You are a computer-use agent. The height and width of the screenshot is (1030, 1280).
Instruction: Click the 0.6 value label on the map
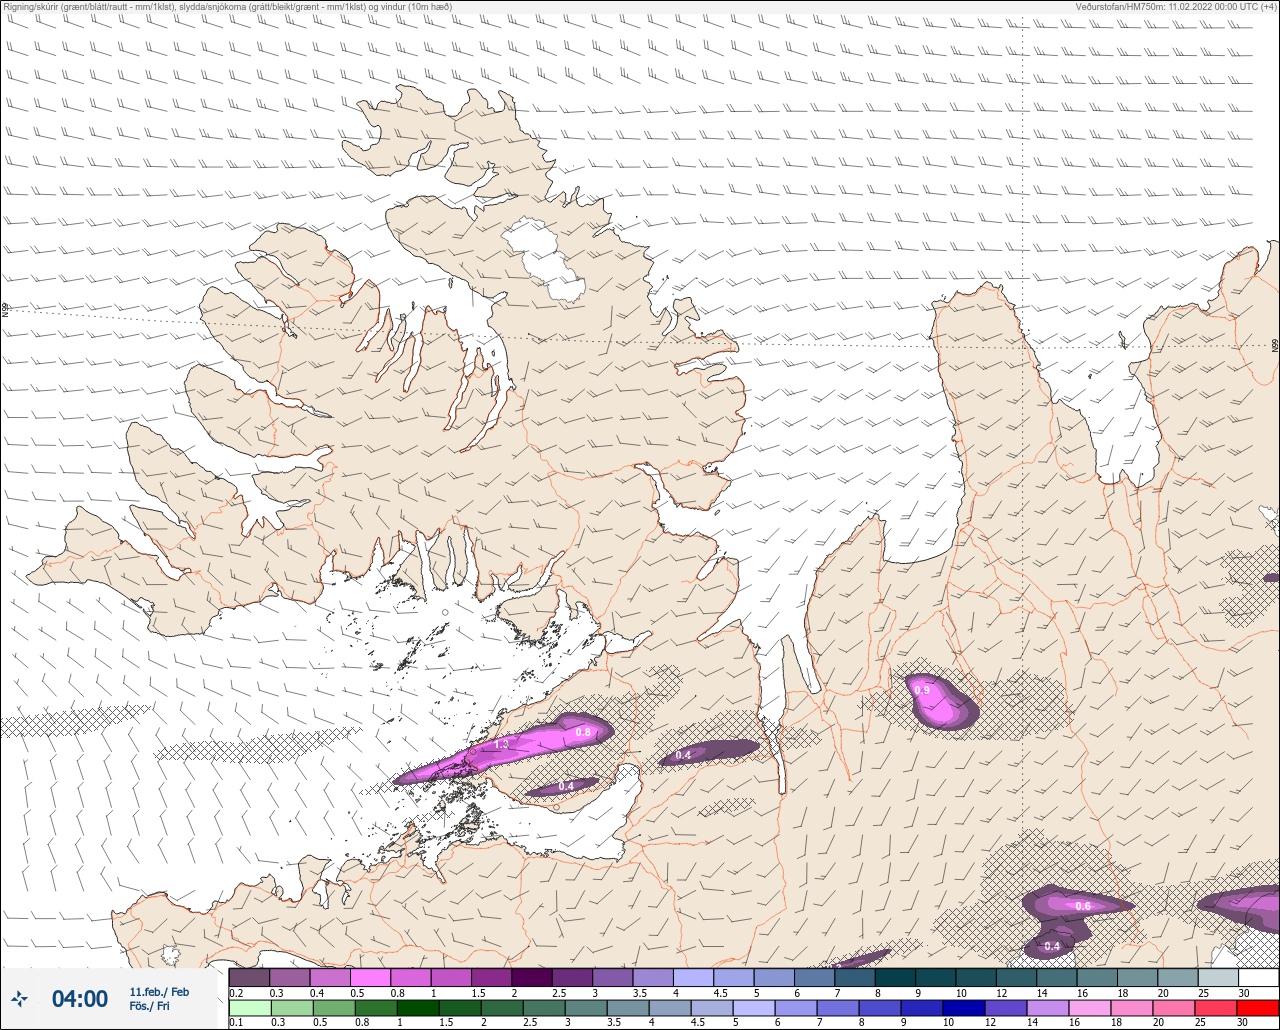1083,906
